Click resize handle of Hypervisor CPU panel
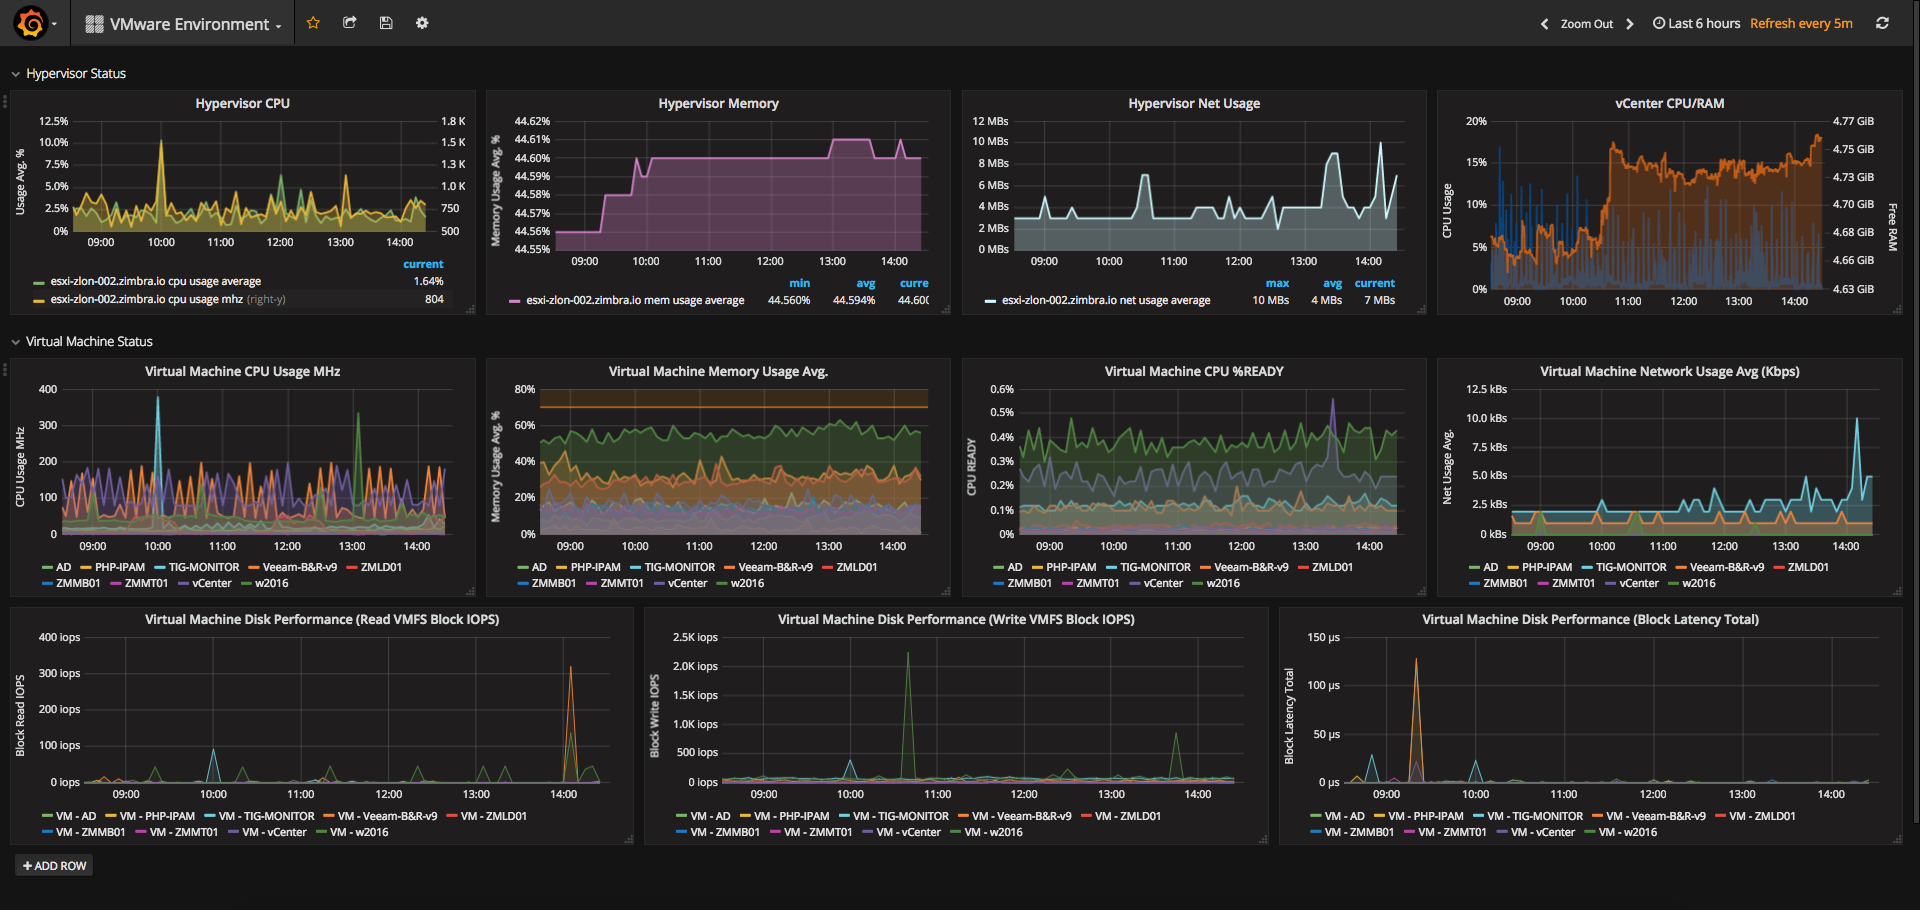 point(470,310)
